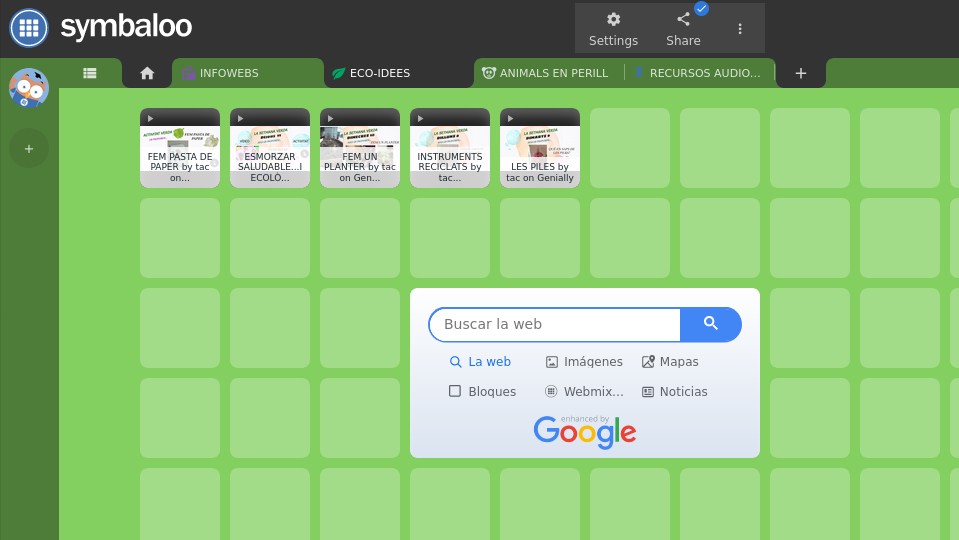Click the sidebar add plus button
959x540 pixels.
point(29,149)
